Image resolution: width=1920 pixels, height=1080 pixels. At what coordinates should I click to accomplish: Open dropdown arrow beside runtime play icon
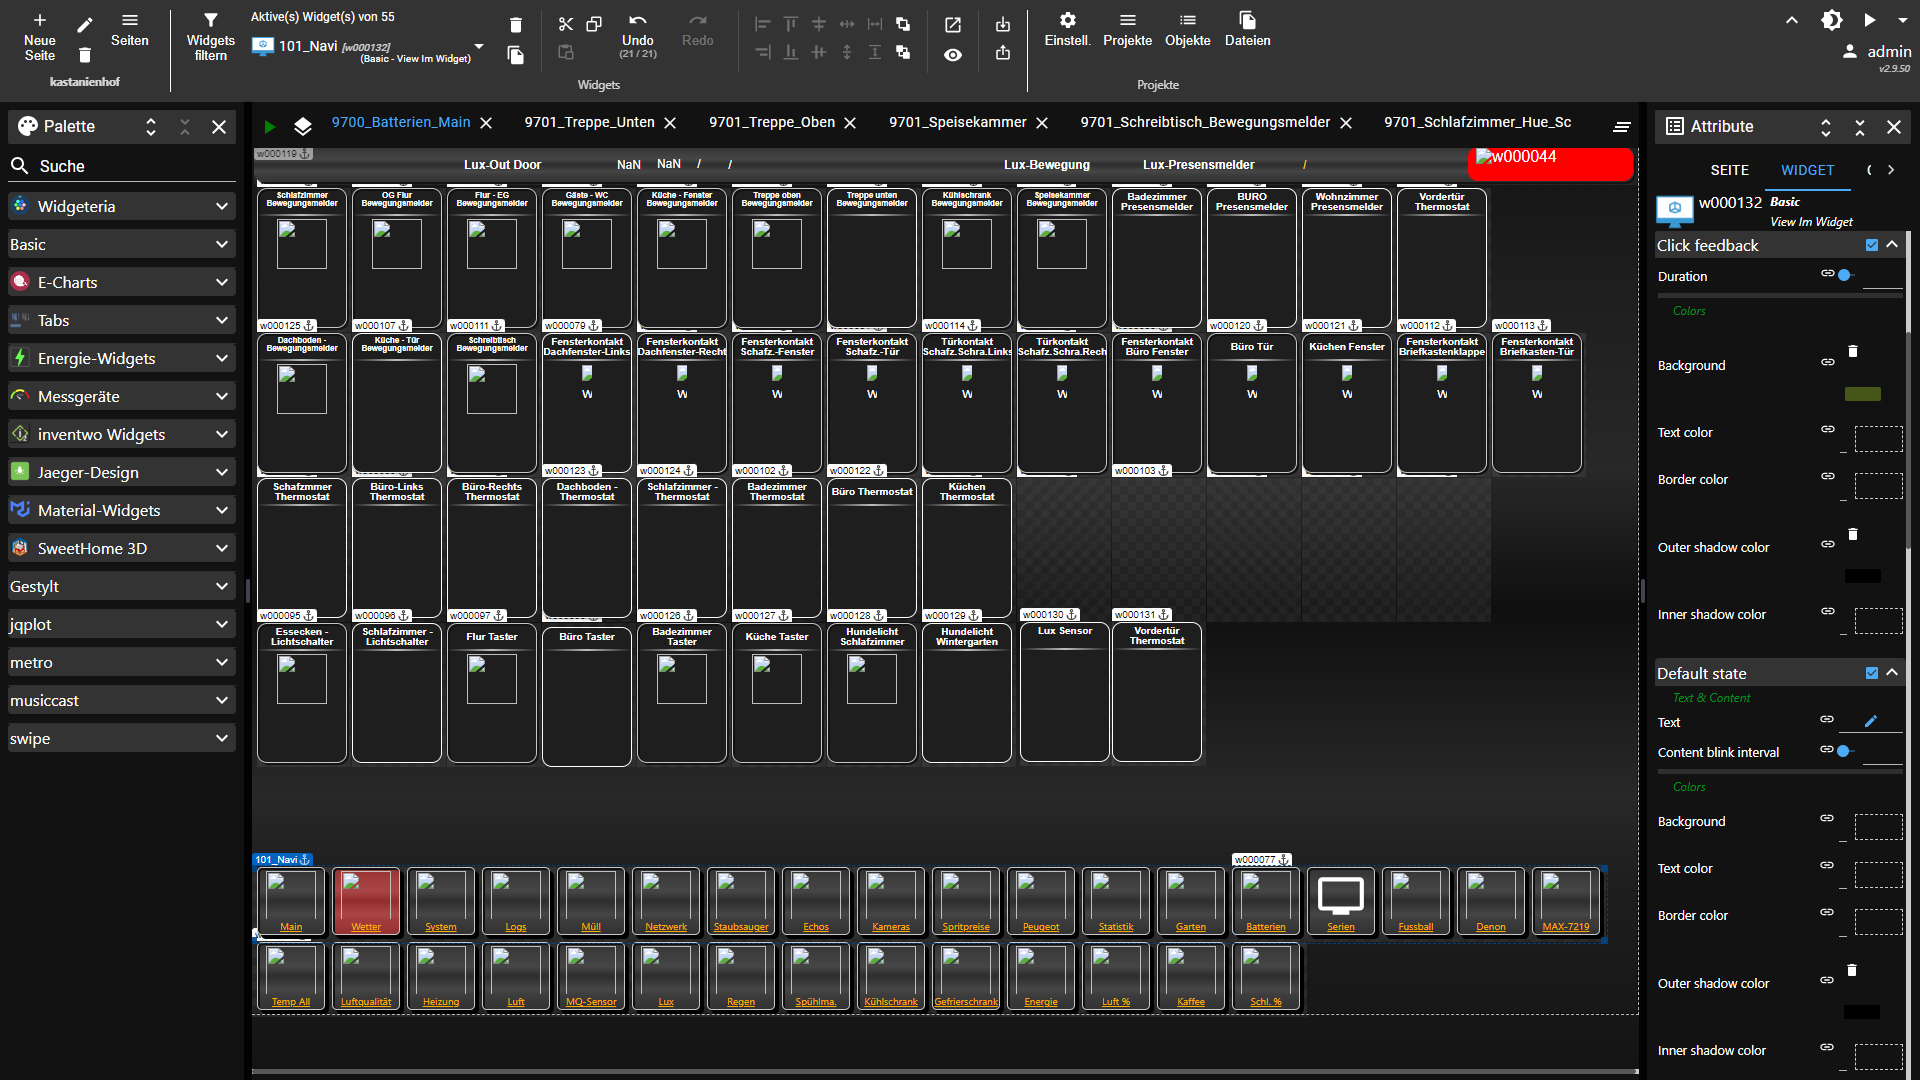[1902, 20]
